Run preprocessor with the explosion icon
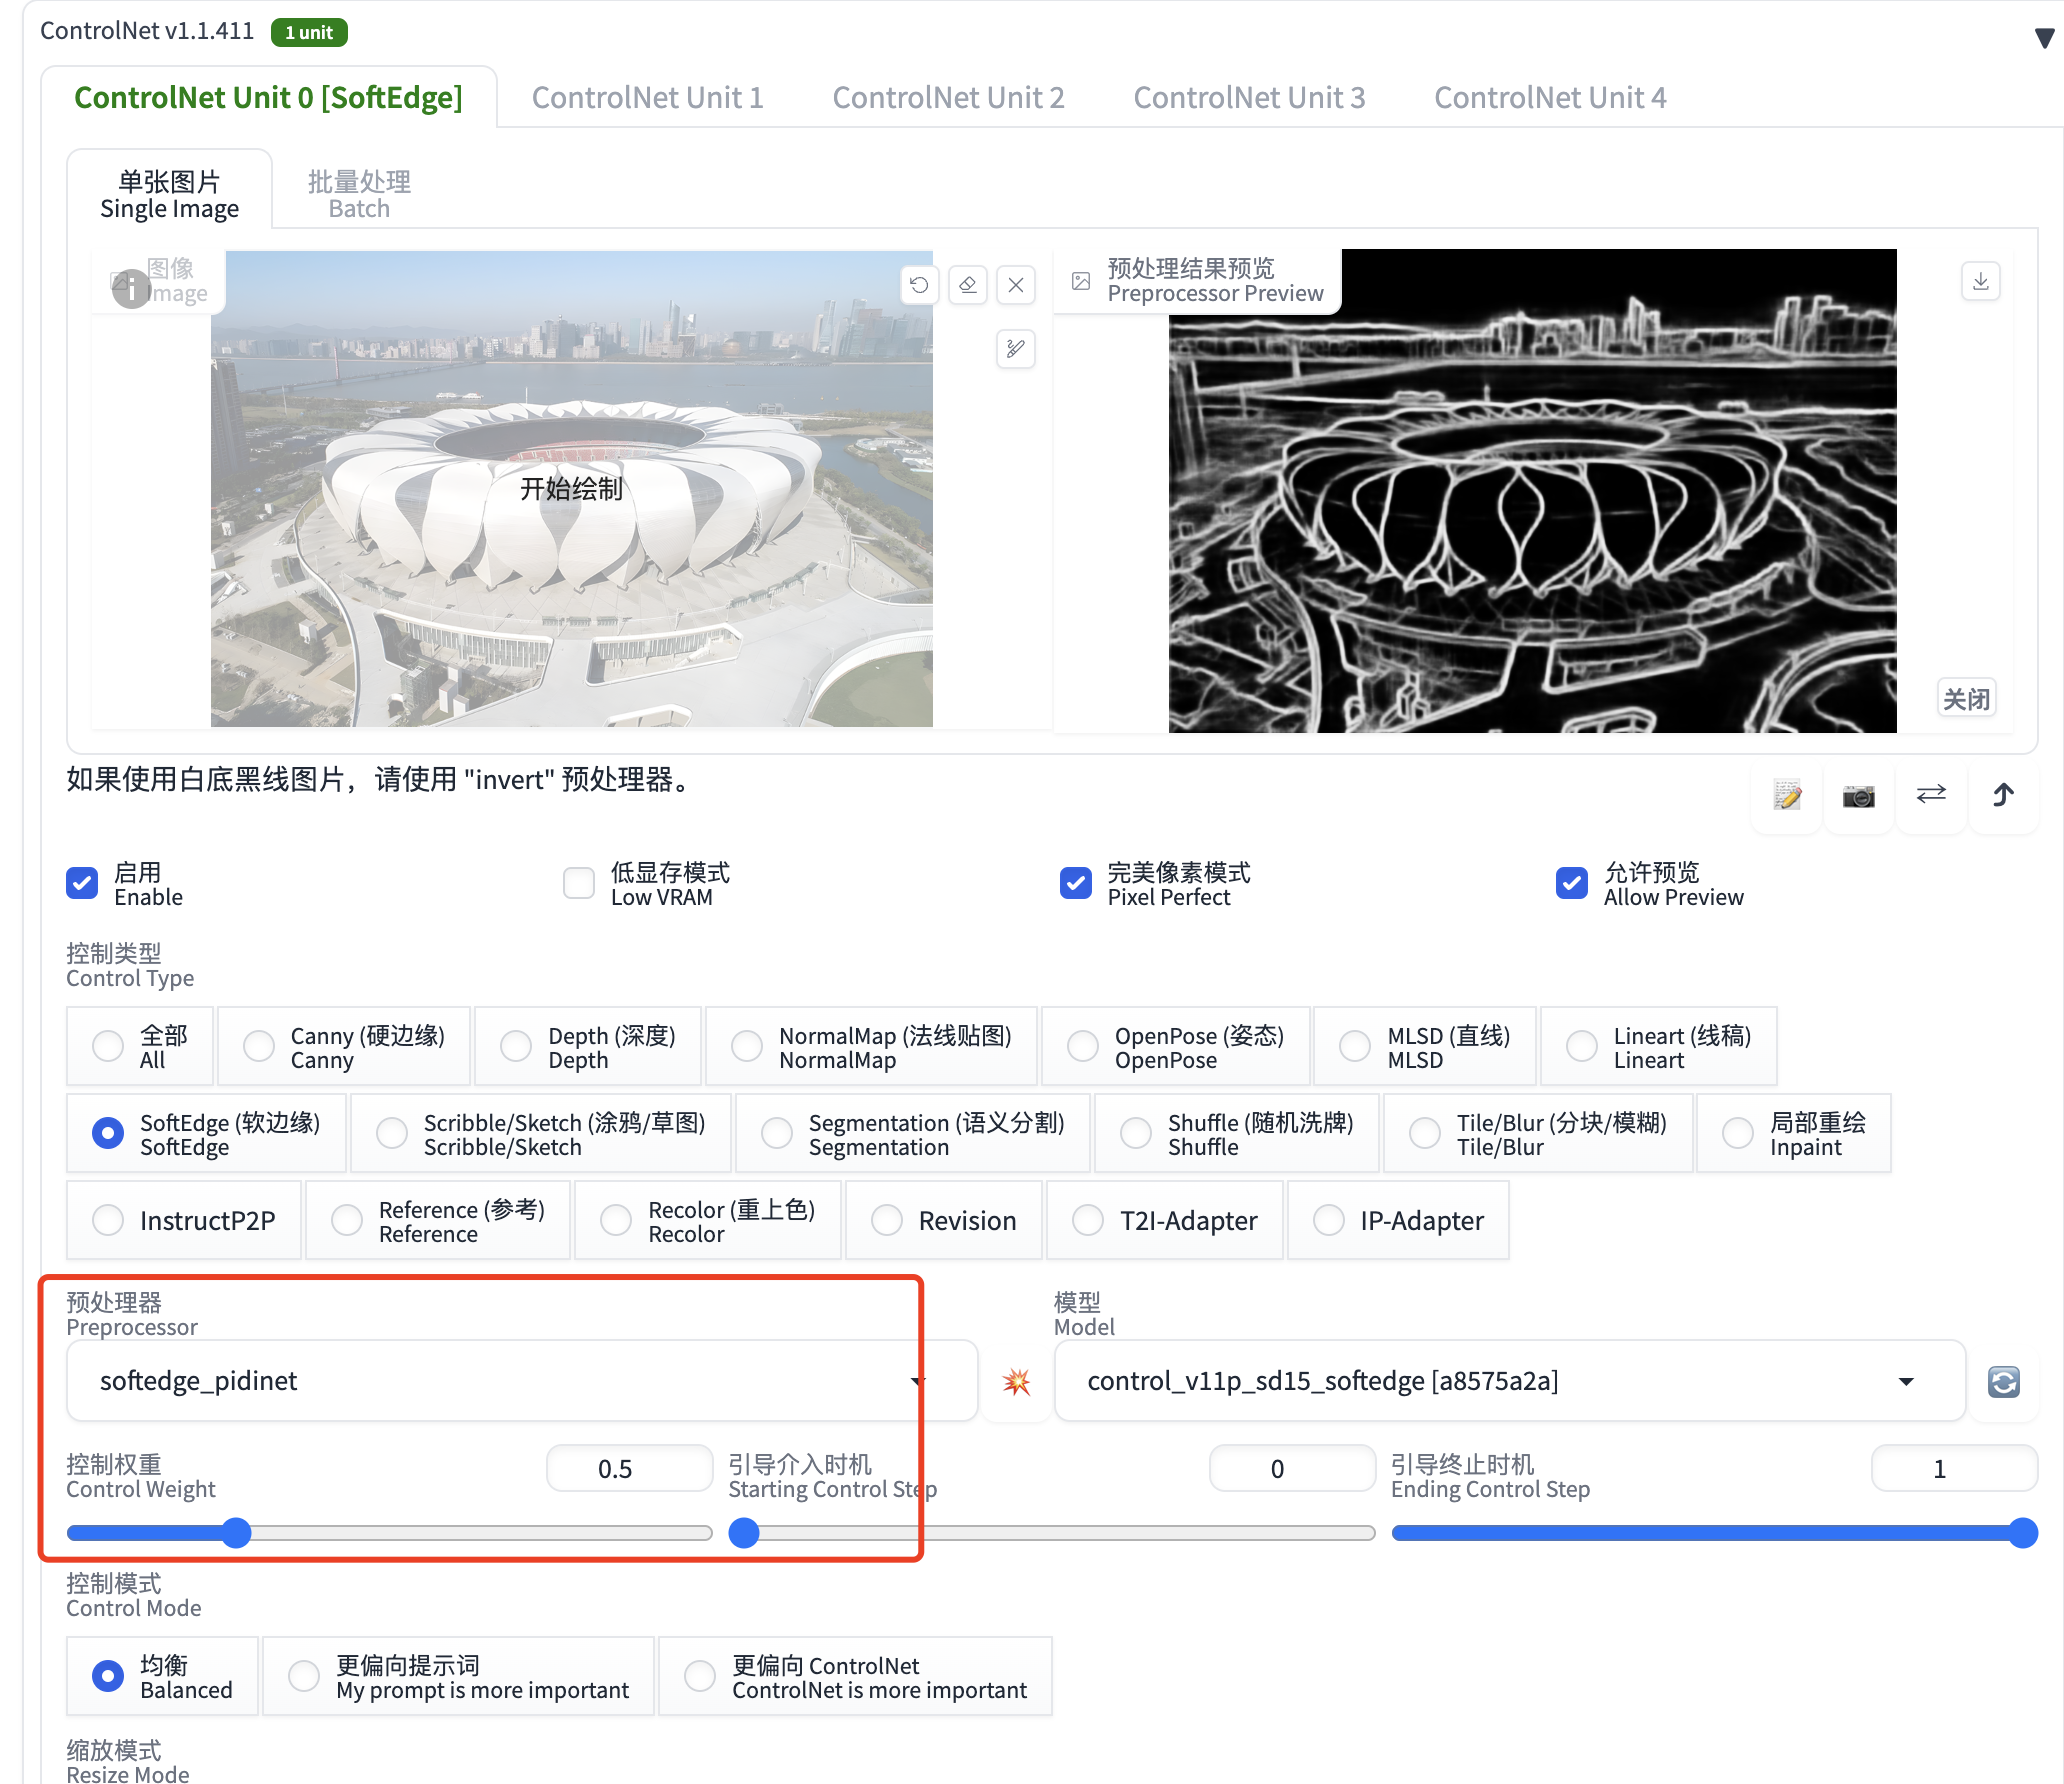The height and width of the screenshot is (1784, 2064). point(1016,1382)
